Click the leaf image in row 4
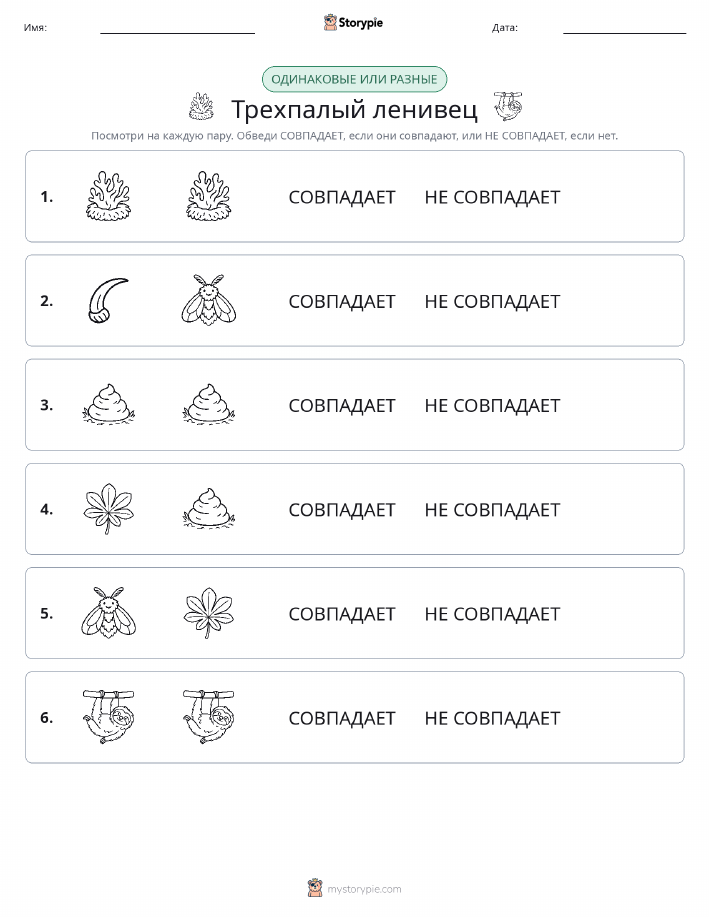Screen dimensions: 709x917 coord(108,508)
